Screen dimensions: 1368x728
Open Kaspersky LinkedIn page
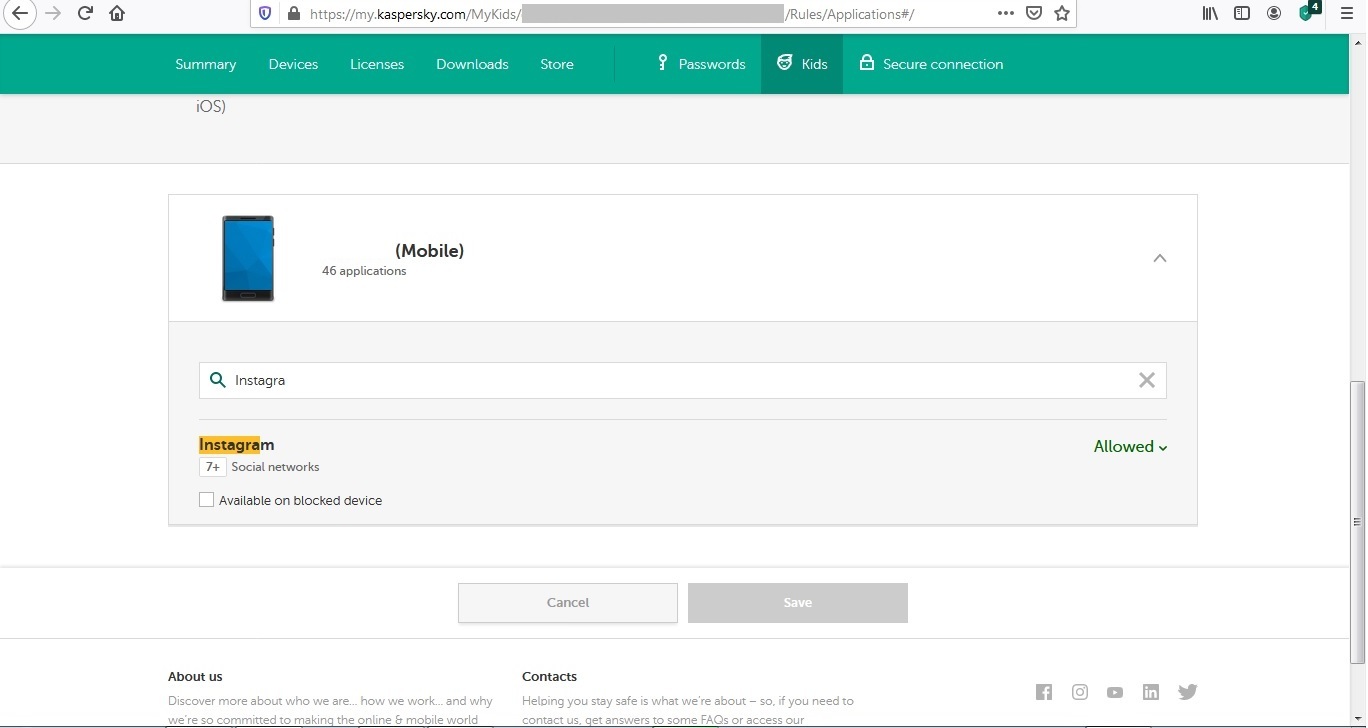click(x=1151, y=692)
